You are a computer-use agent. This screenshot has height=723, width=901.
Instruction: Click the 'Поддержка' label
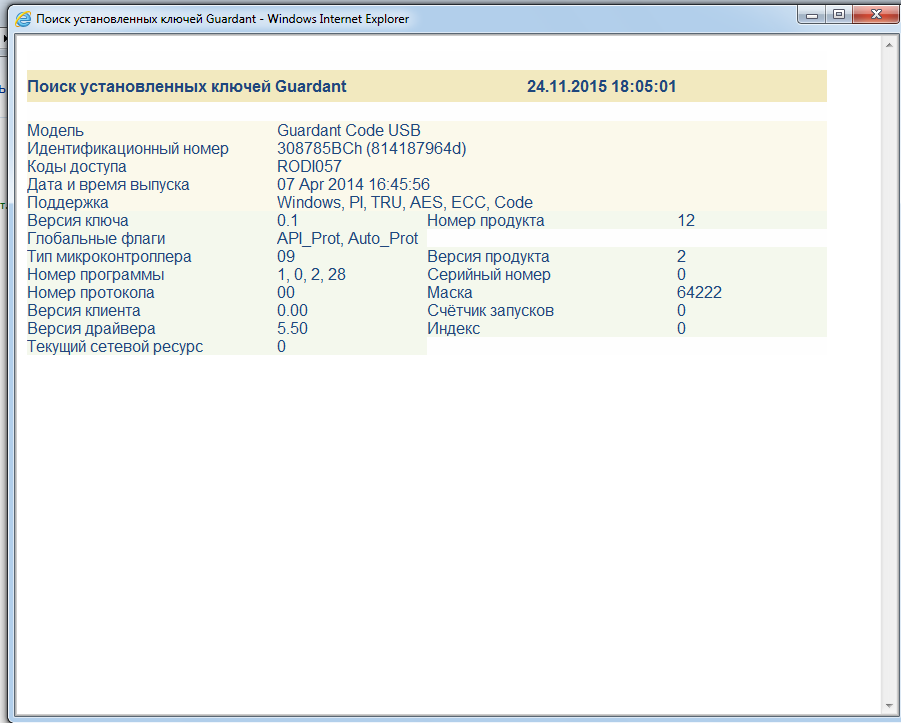coord(68,203)
